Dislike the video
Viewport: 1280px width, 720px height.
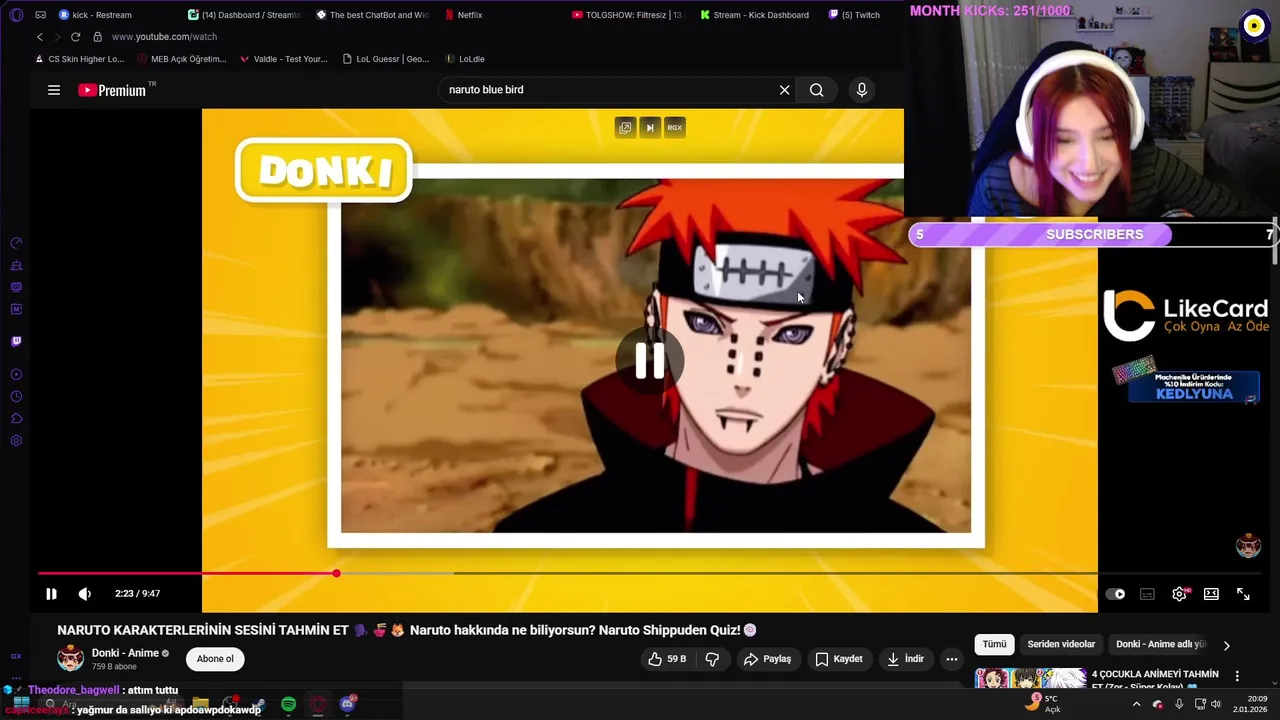(713, 659)
